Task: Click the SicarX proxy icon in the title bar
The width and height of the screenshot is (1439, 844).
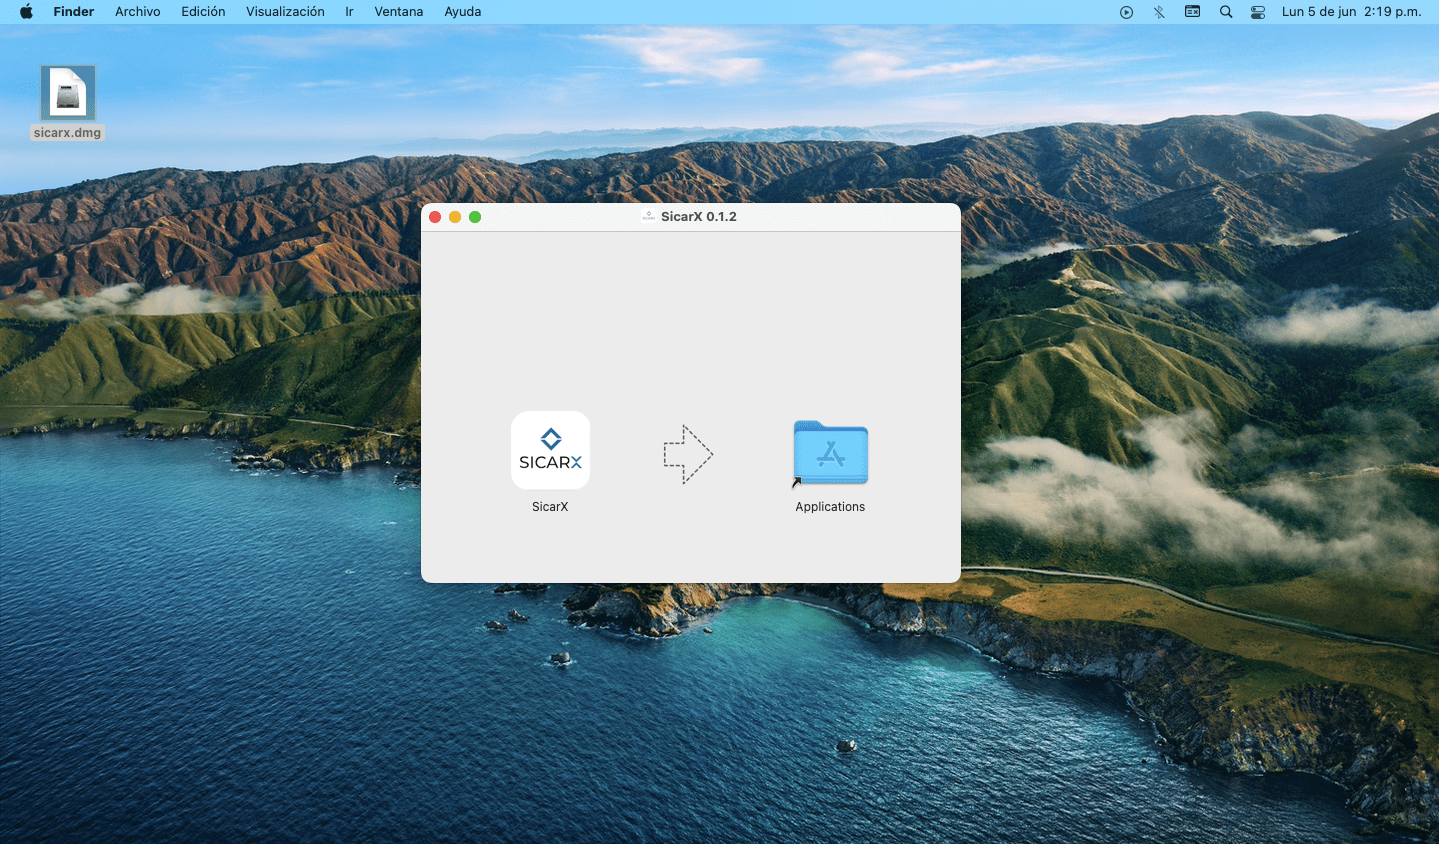Action: (x=648, y=216)
